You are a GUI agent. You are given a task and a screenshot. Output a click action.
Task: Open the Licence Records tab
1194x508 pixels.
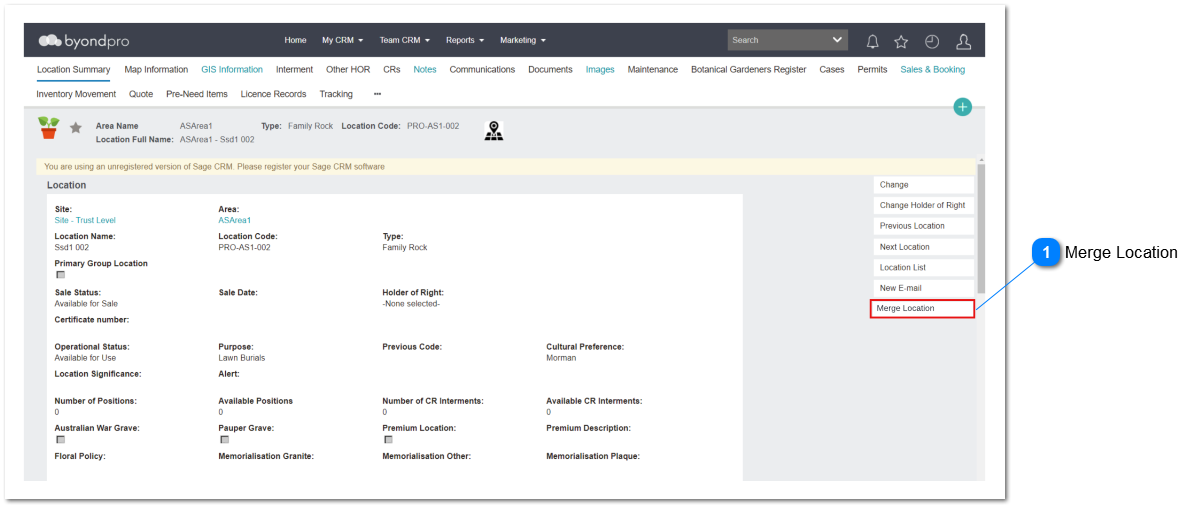pos(273,94)
